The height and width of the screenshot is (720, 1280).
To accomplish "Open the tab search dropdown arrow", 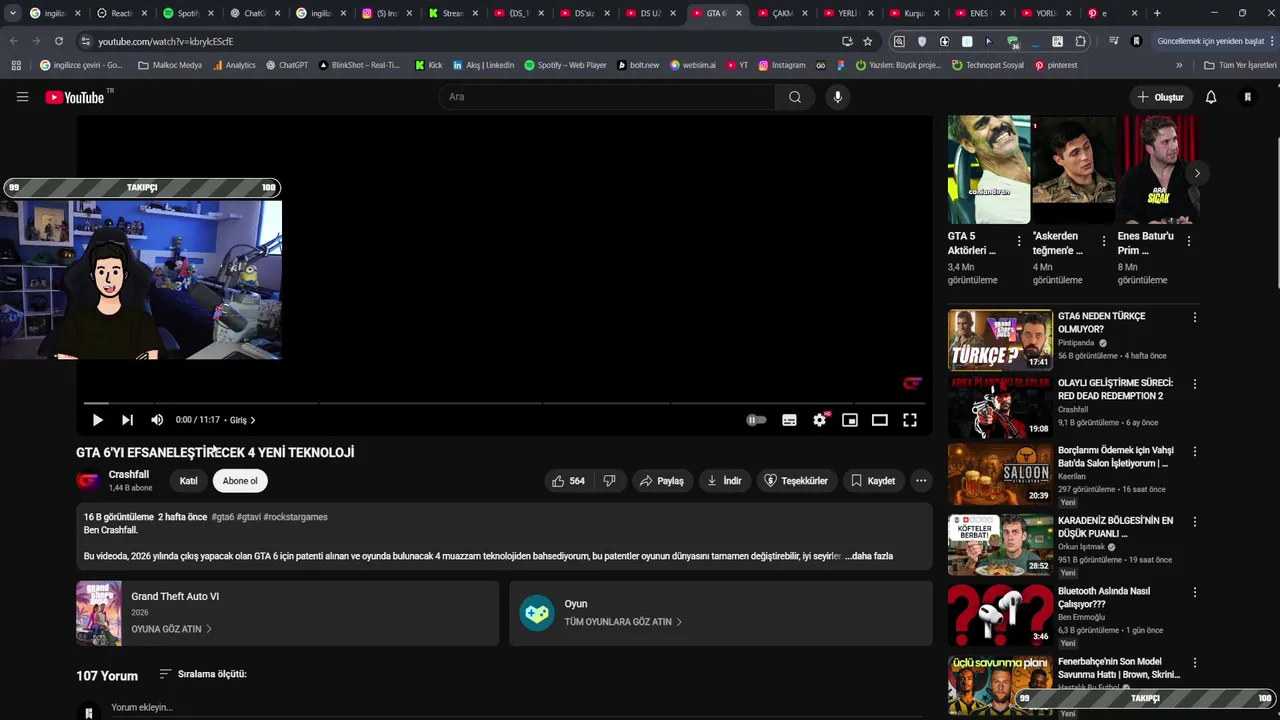I will click(13, 13).
